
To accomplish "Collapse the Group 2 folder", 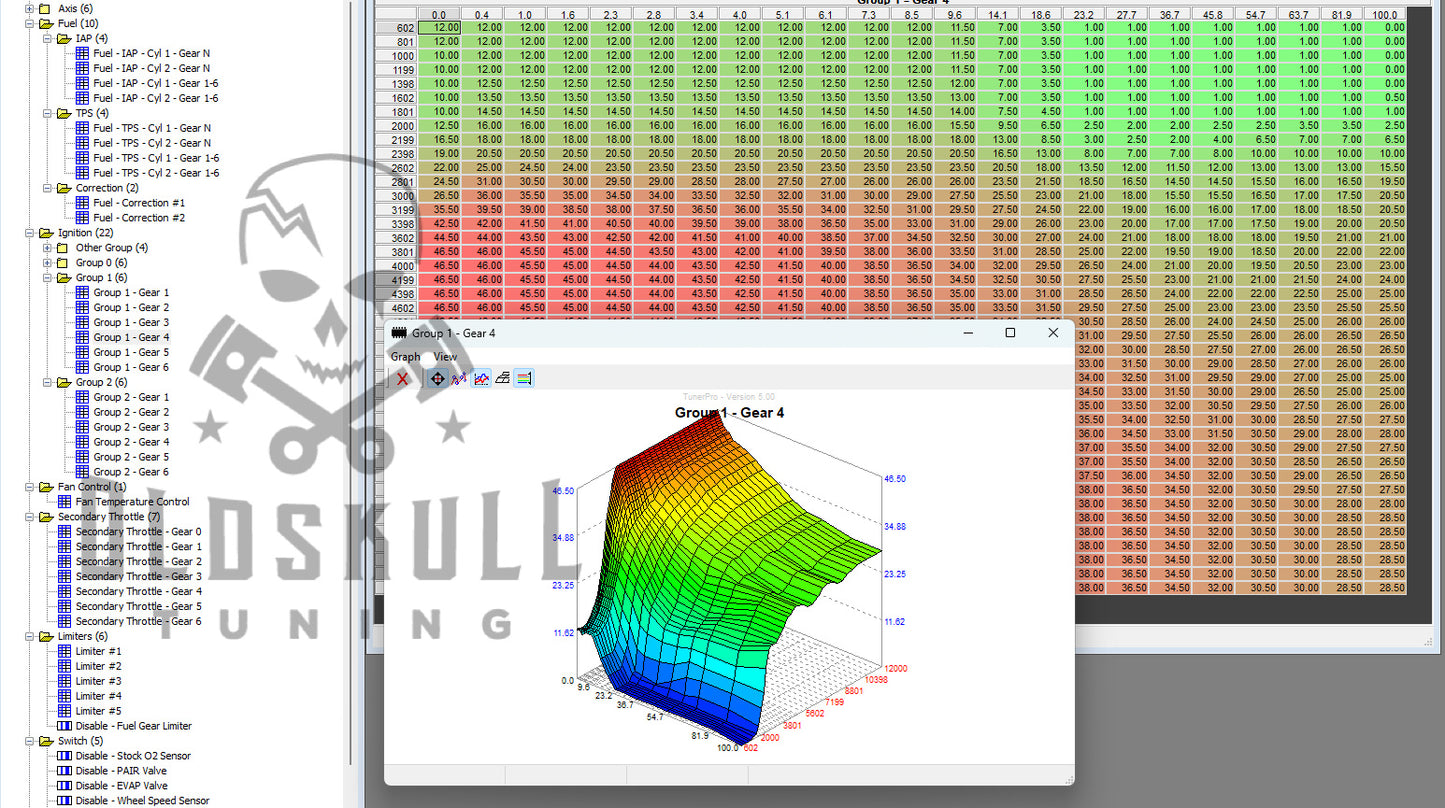I will (x=46, y=382).
